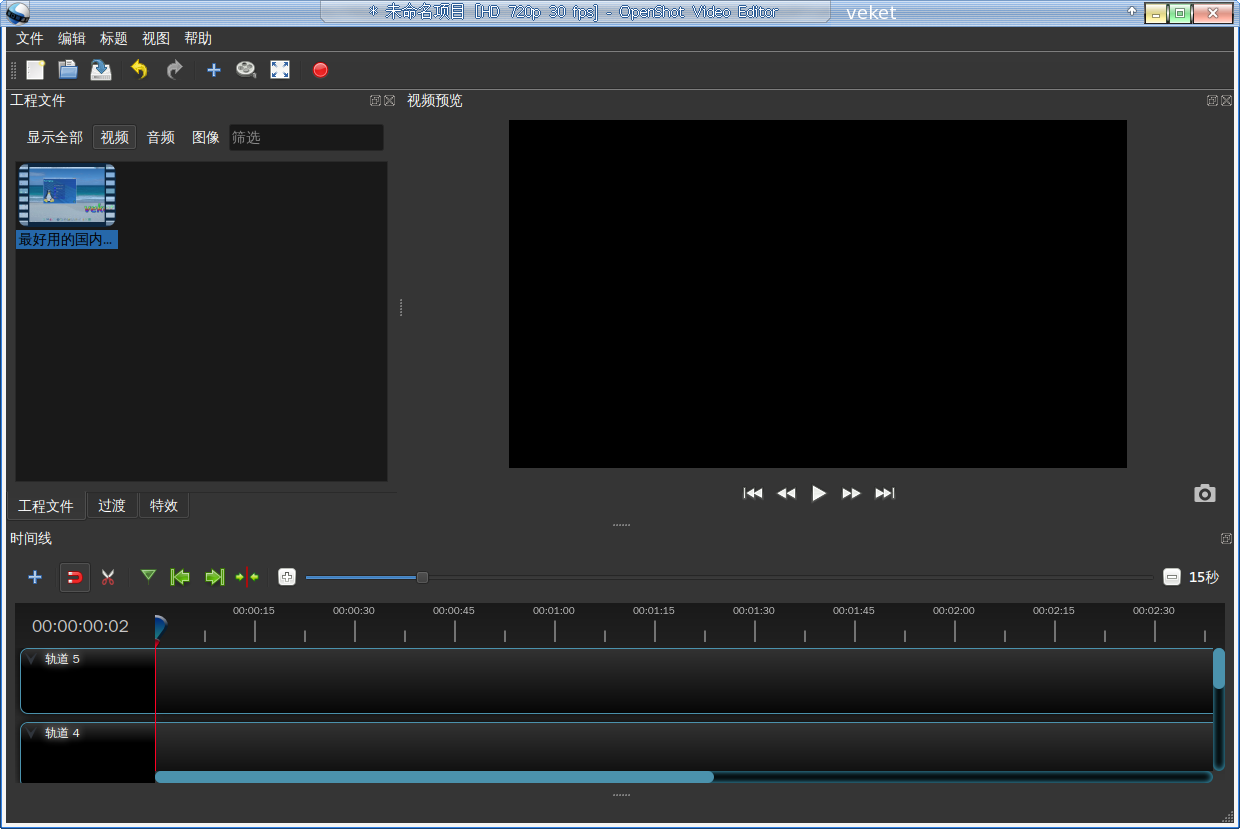Open the profile chooser film-reel icon

click(246, 70)
